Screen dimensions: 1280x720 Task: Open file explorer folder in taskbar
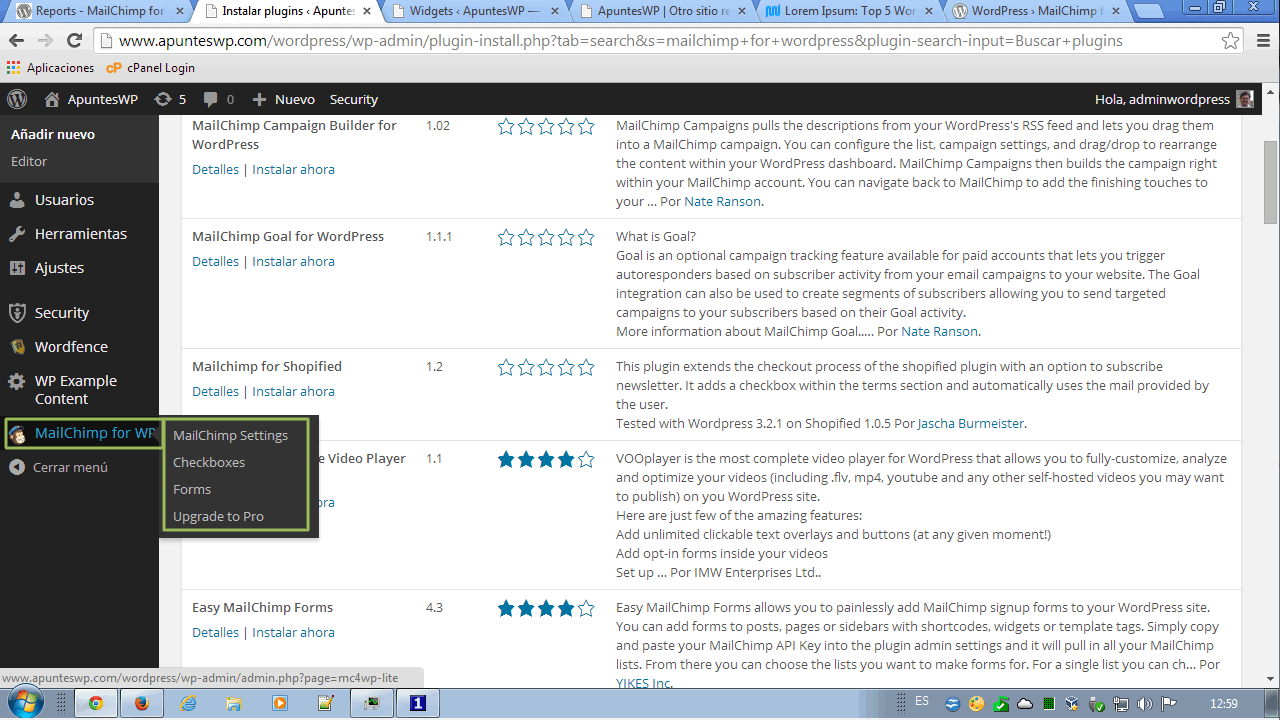coord(233,703)
